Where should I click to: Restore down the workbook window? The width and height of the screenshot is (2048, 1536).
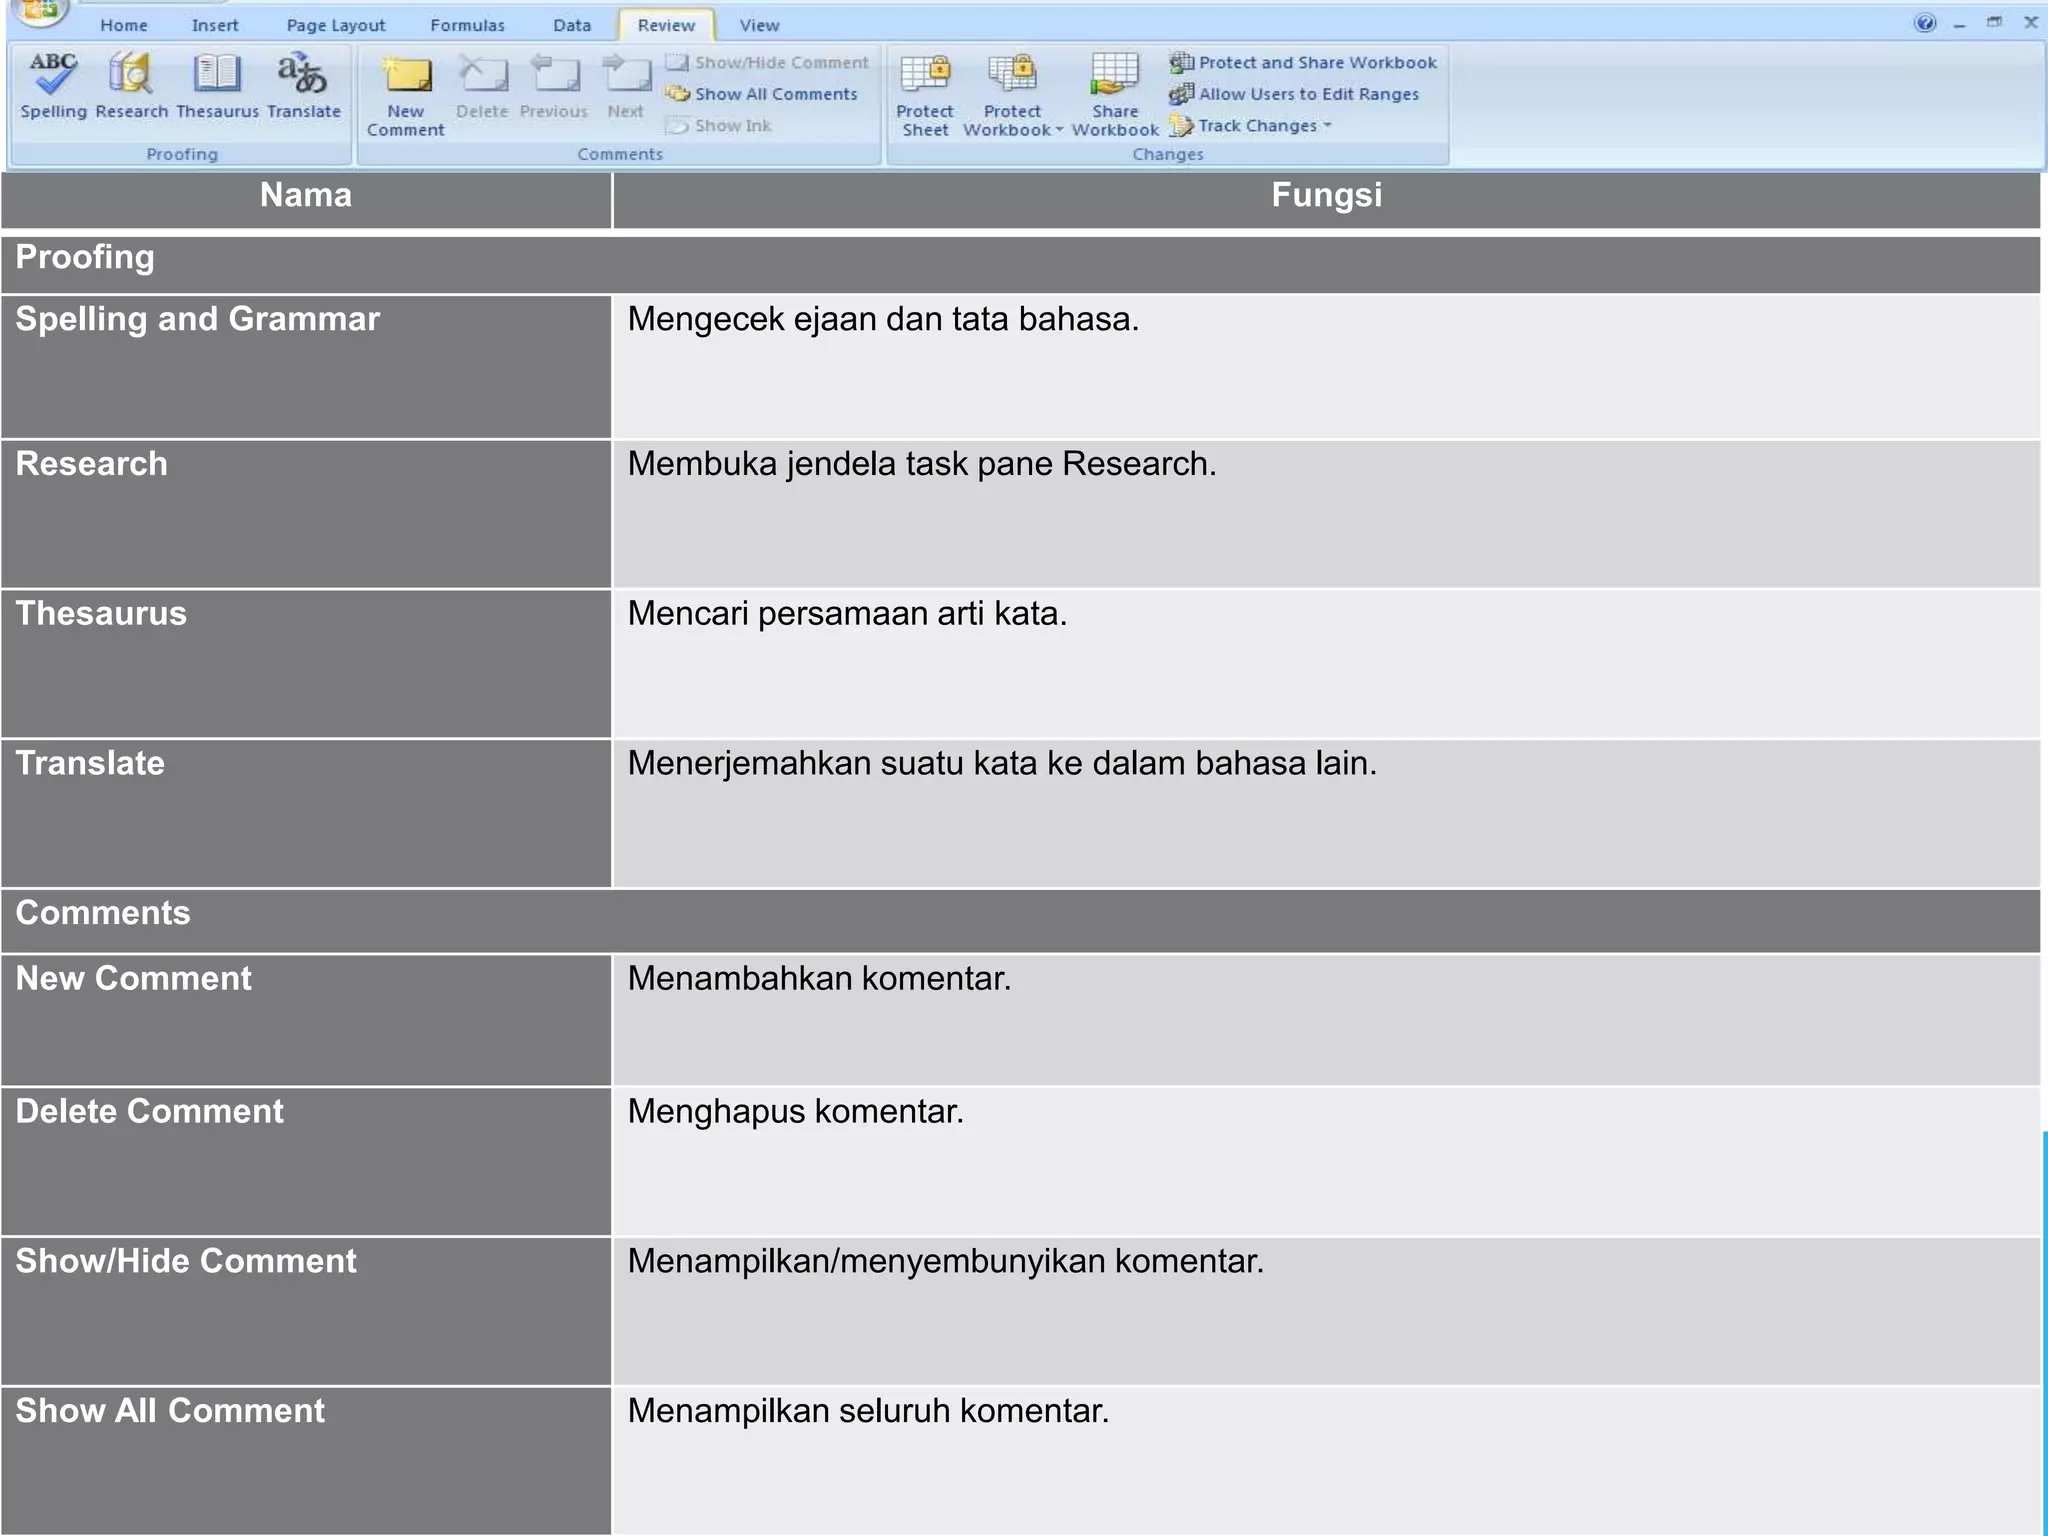point(1995,22)
